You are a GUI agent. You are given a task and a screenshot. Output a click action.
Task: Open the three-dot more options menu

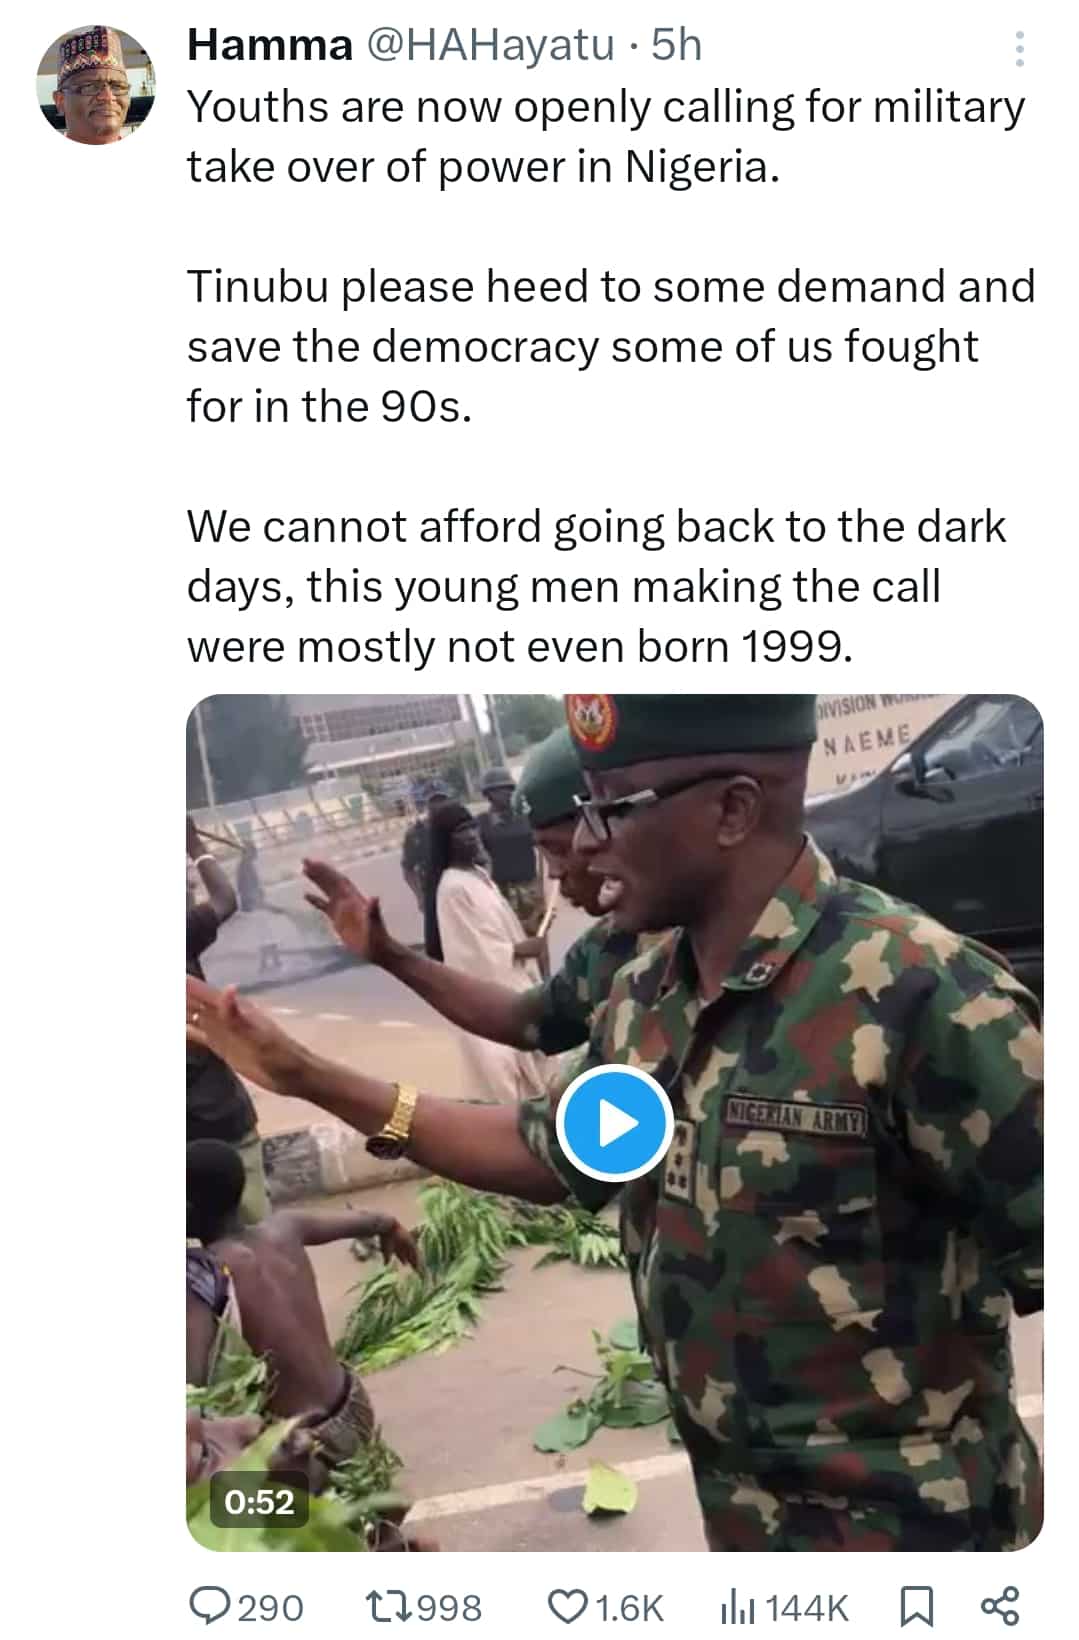1019,48
